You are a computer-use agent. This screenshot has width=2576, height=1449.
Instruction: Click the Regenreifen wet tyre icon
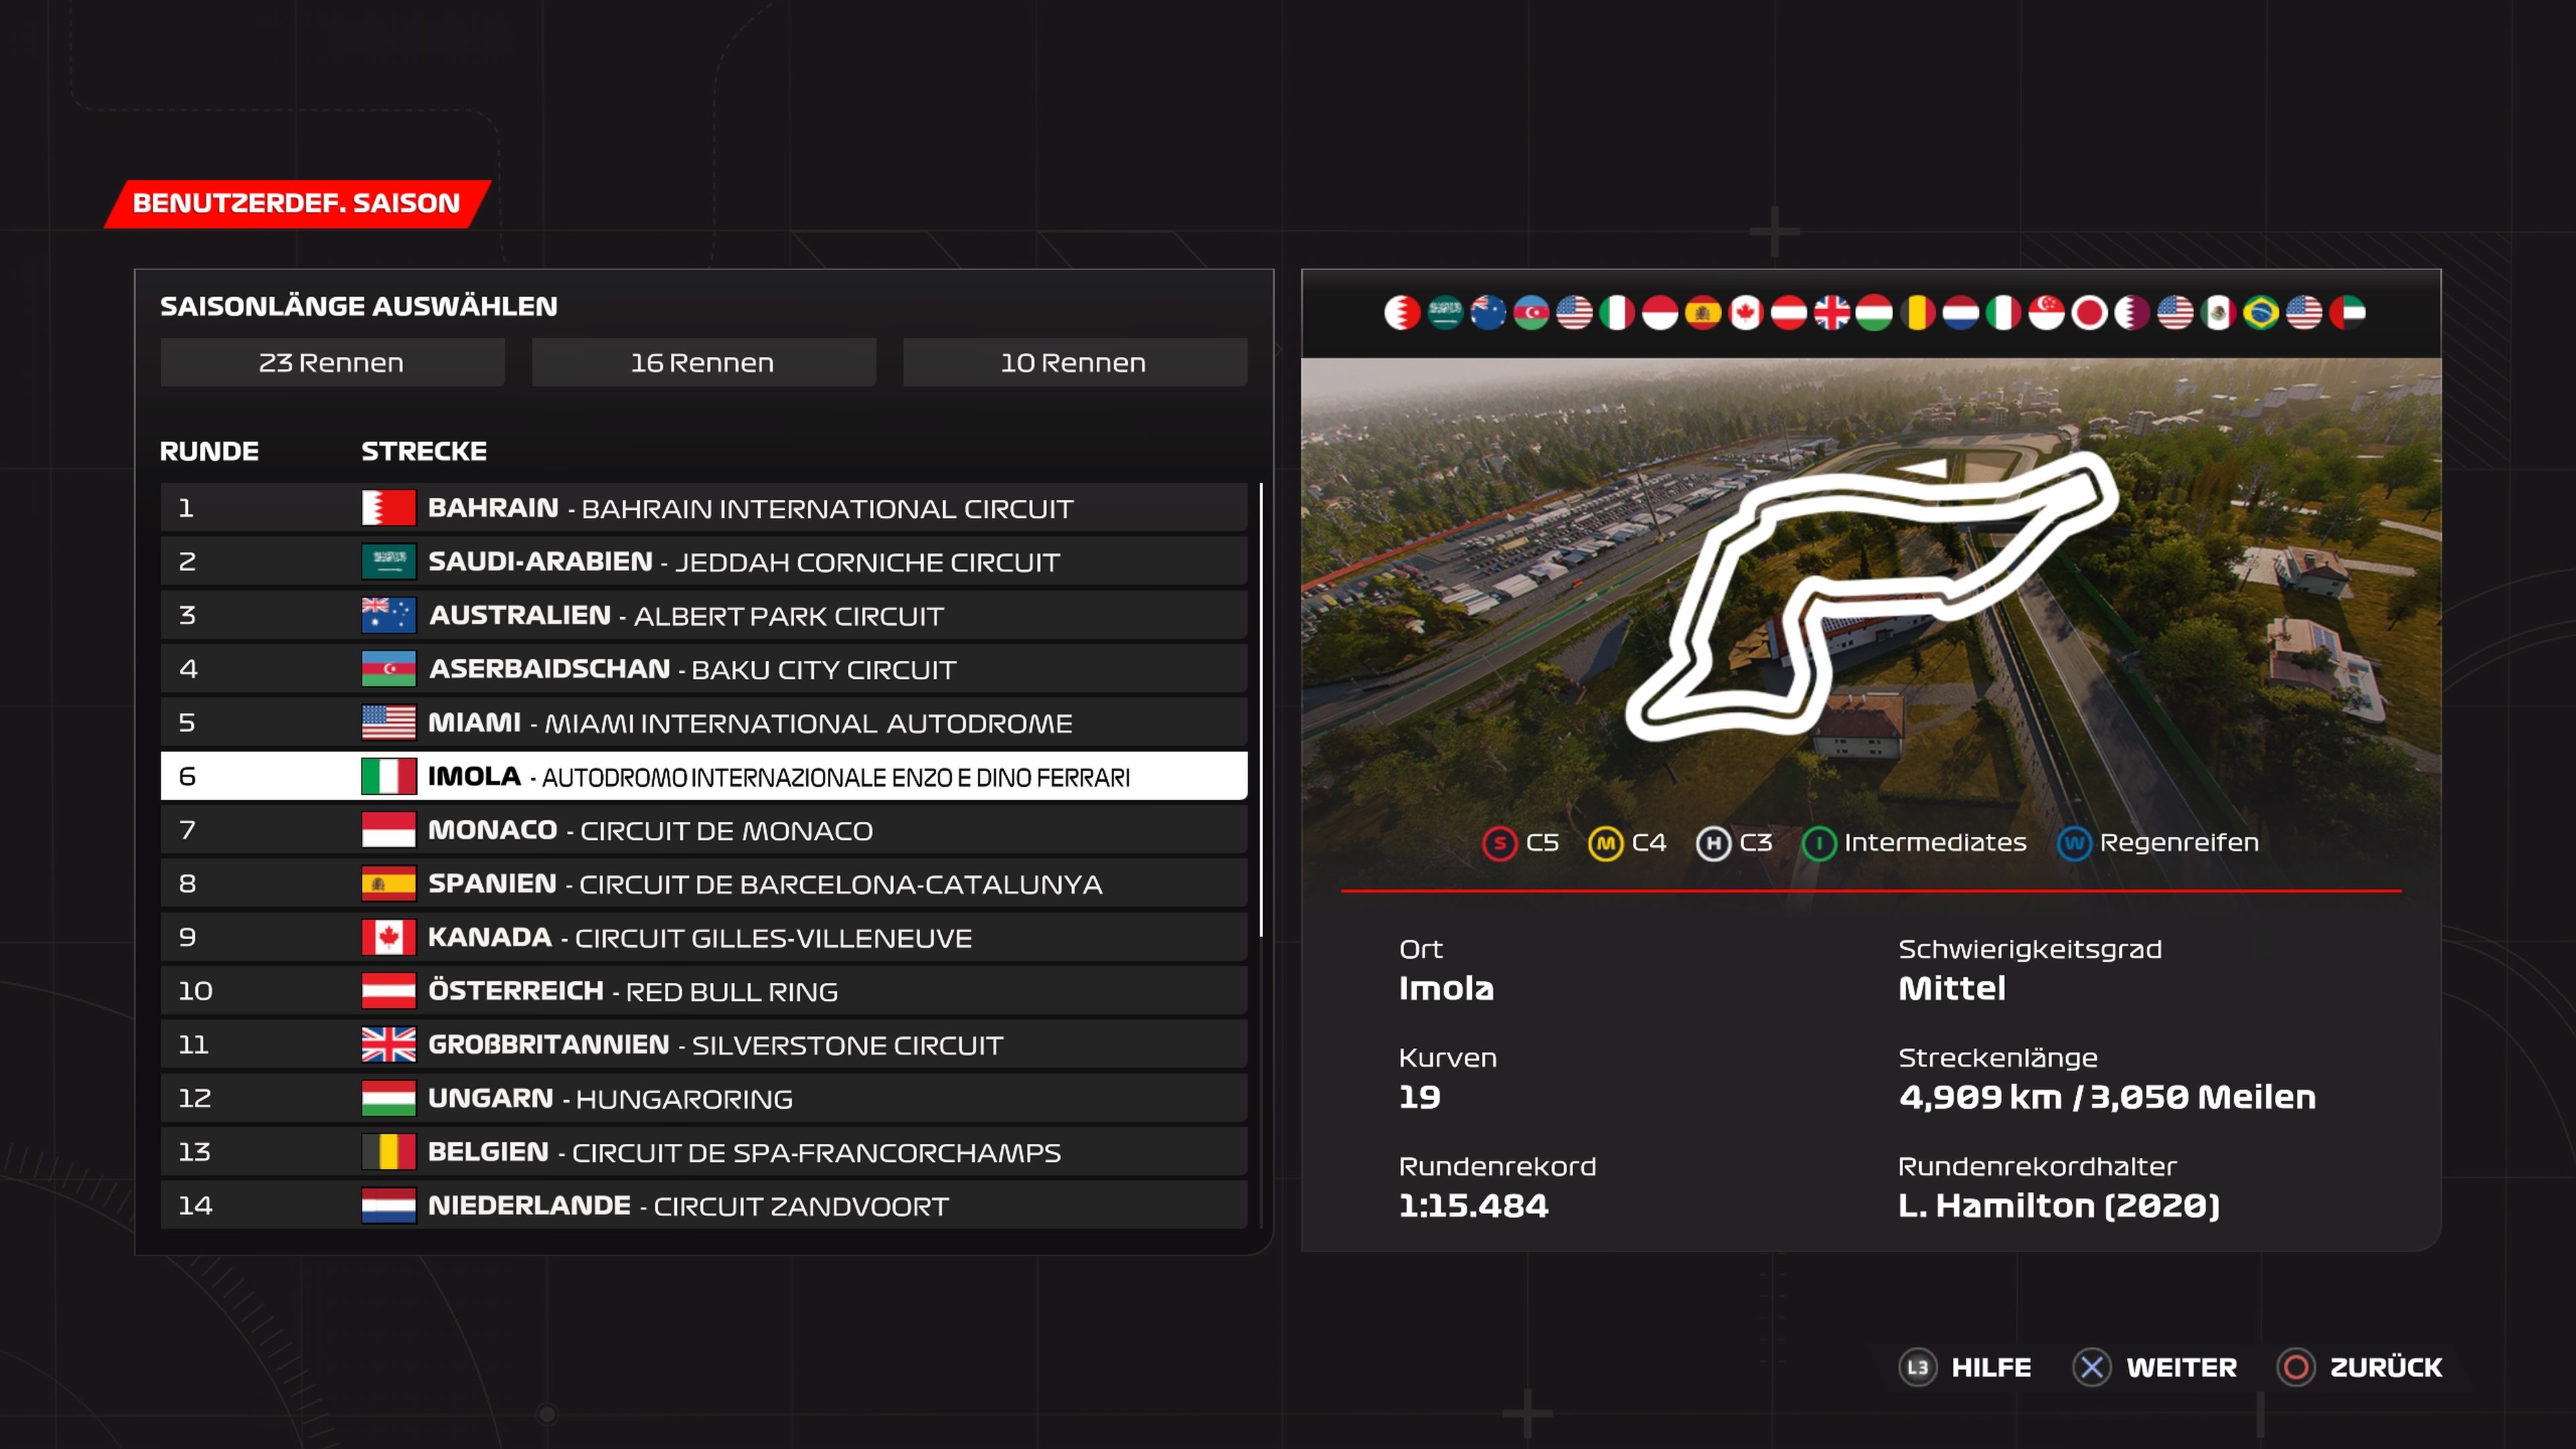[x=2074, y=843]
